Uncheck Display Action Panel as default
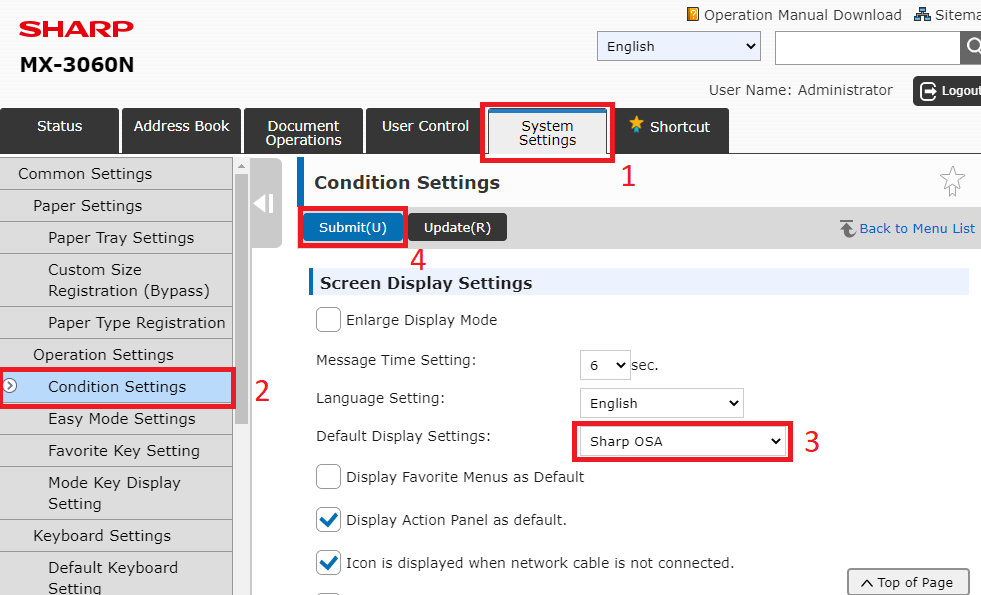Image resolution: width=981 pixels, height=595 pixels. 328,520
